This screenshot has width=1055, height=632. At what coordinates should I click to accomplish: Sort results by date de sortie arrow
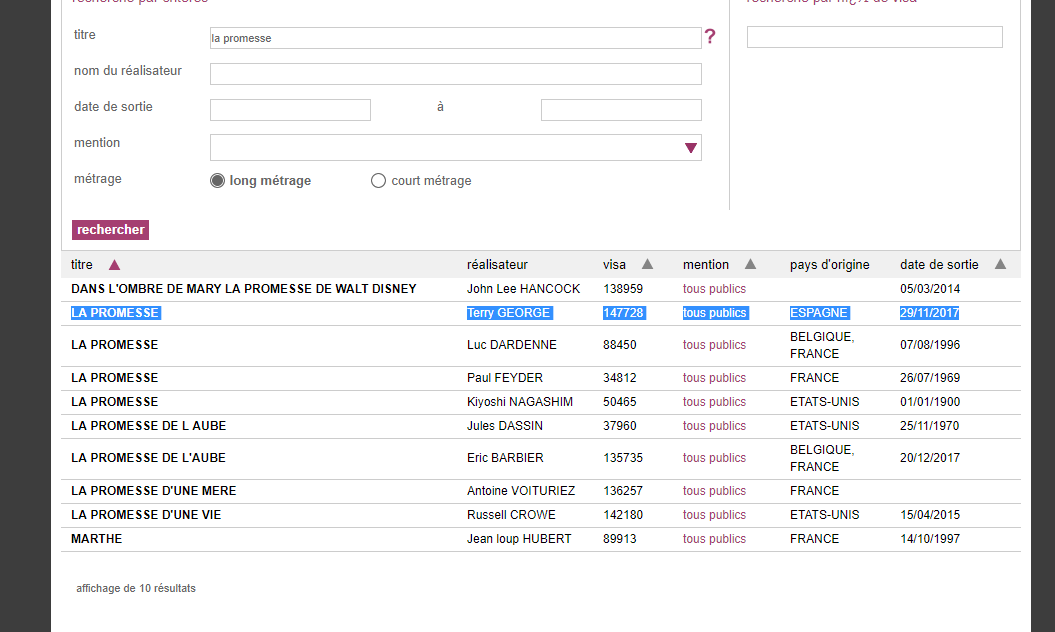point(1001,264)
